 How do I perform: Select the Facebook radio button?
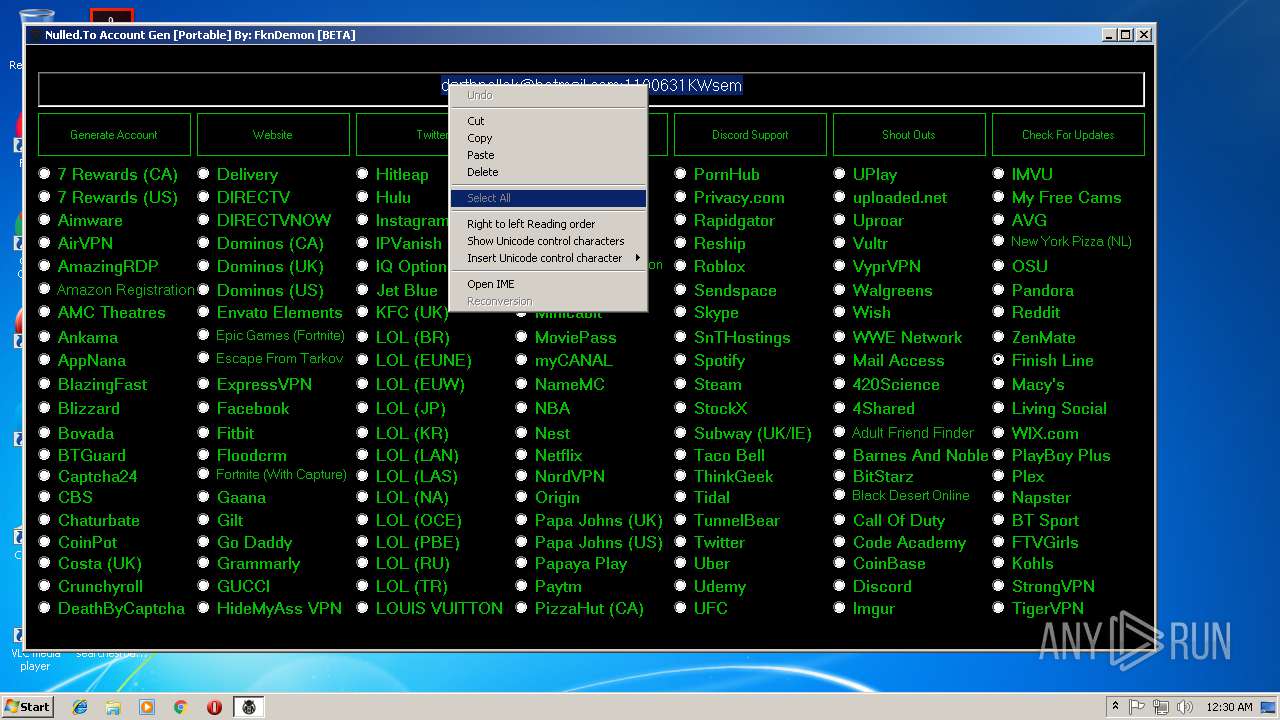[203, 408]
